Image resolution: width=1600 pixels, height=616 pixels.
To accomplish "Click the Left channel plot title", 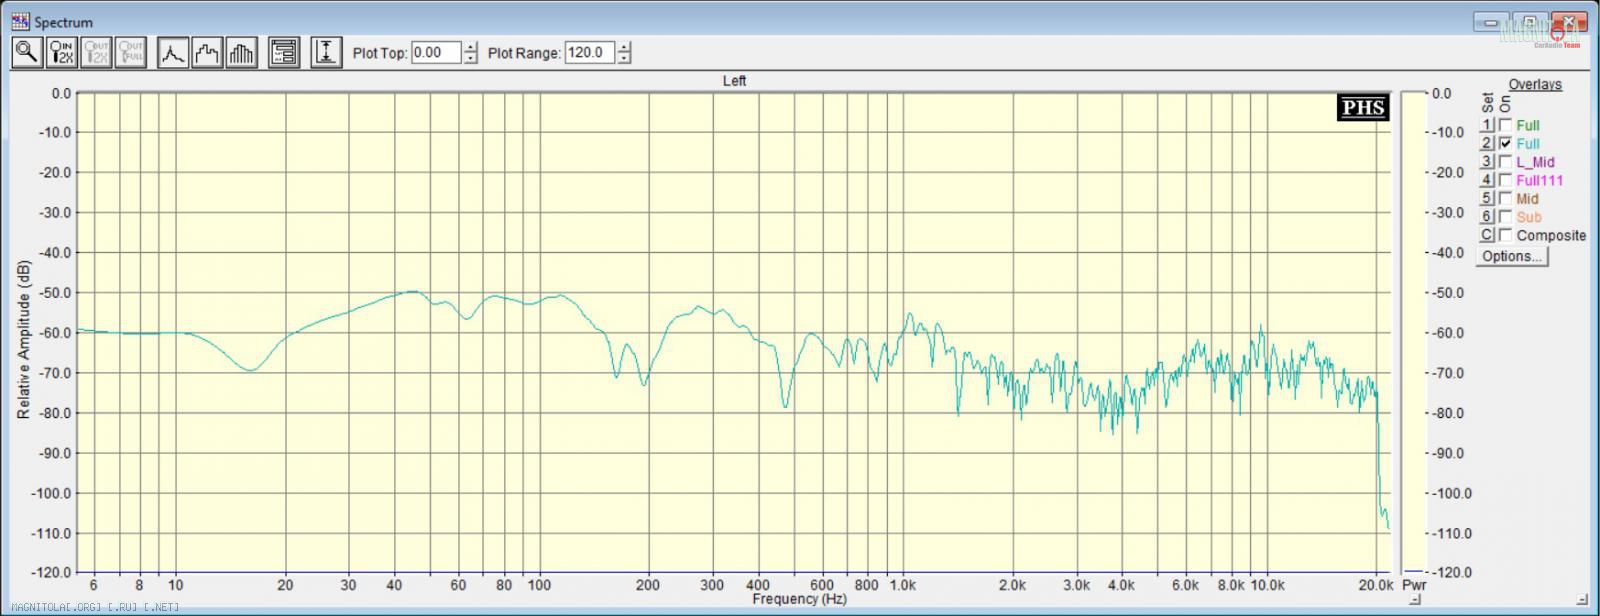I will [734, 81].
